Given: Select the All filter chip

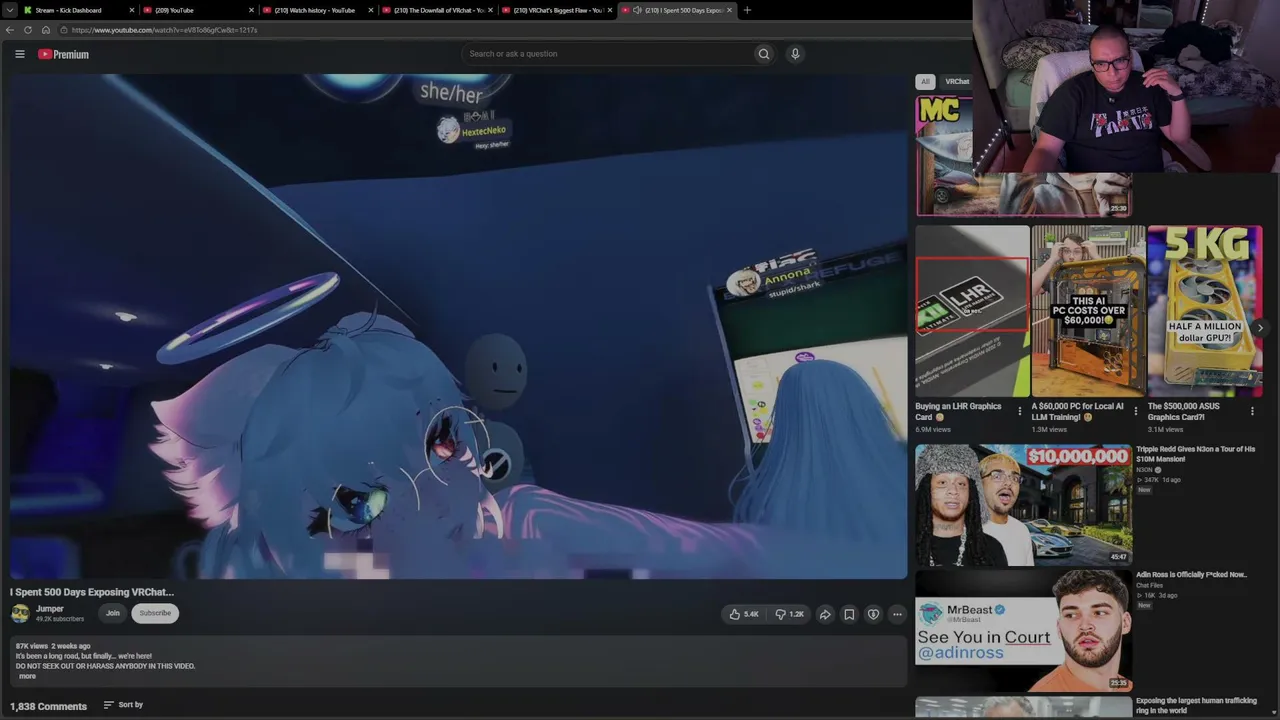Looking at the screenshot, I should 925,82.
